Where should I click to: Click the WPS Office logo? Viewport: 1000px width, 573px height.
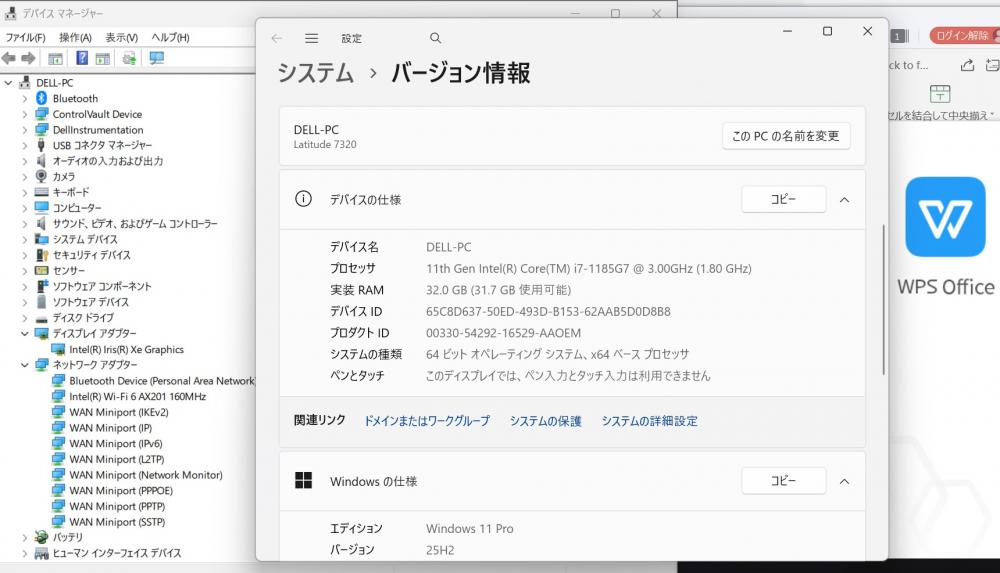945,217
